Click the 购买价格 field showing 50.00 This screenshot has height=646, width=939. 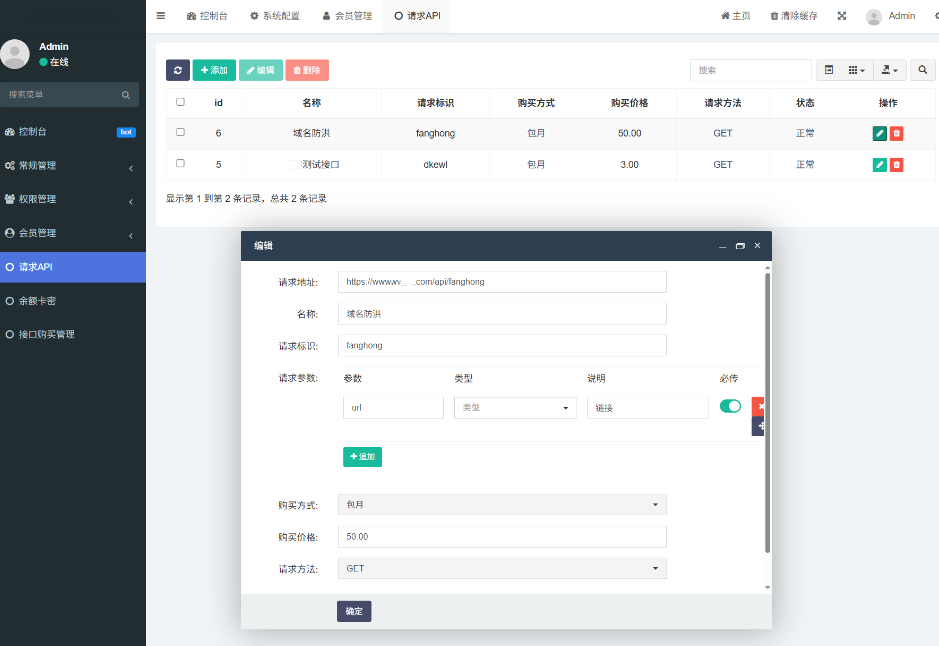[502, 536]
